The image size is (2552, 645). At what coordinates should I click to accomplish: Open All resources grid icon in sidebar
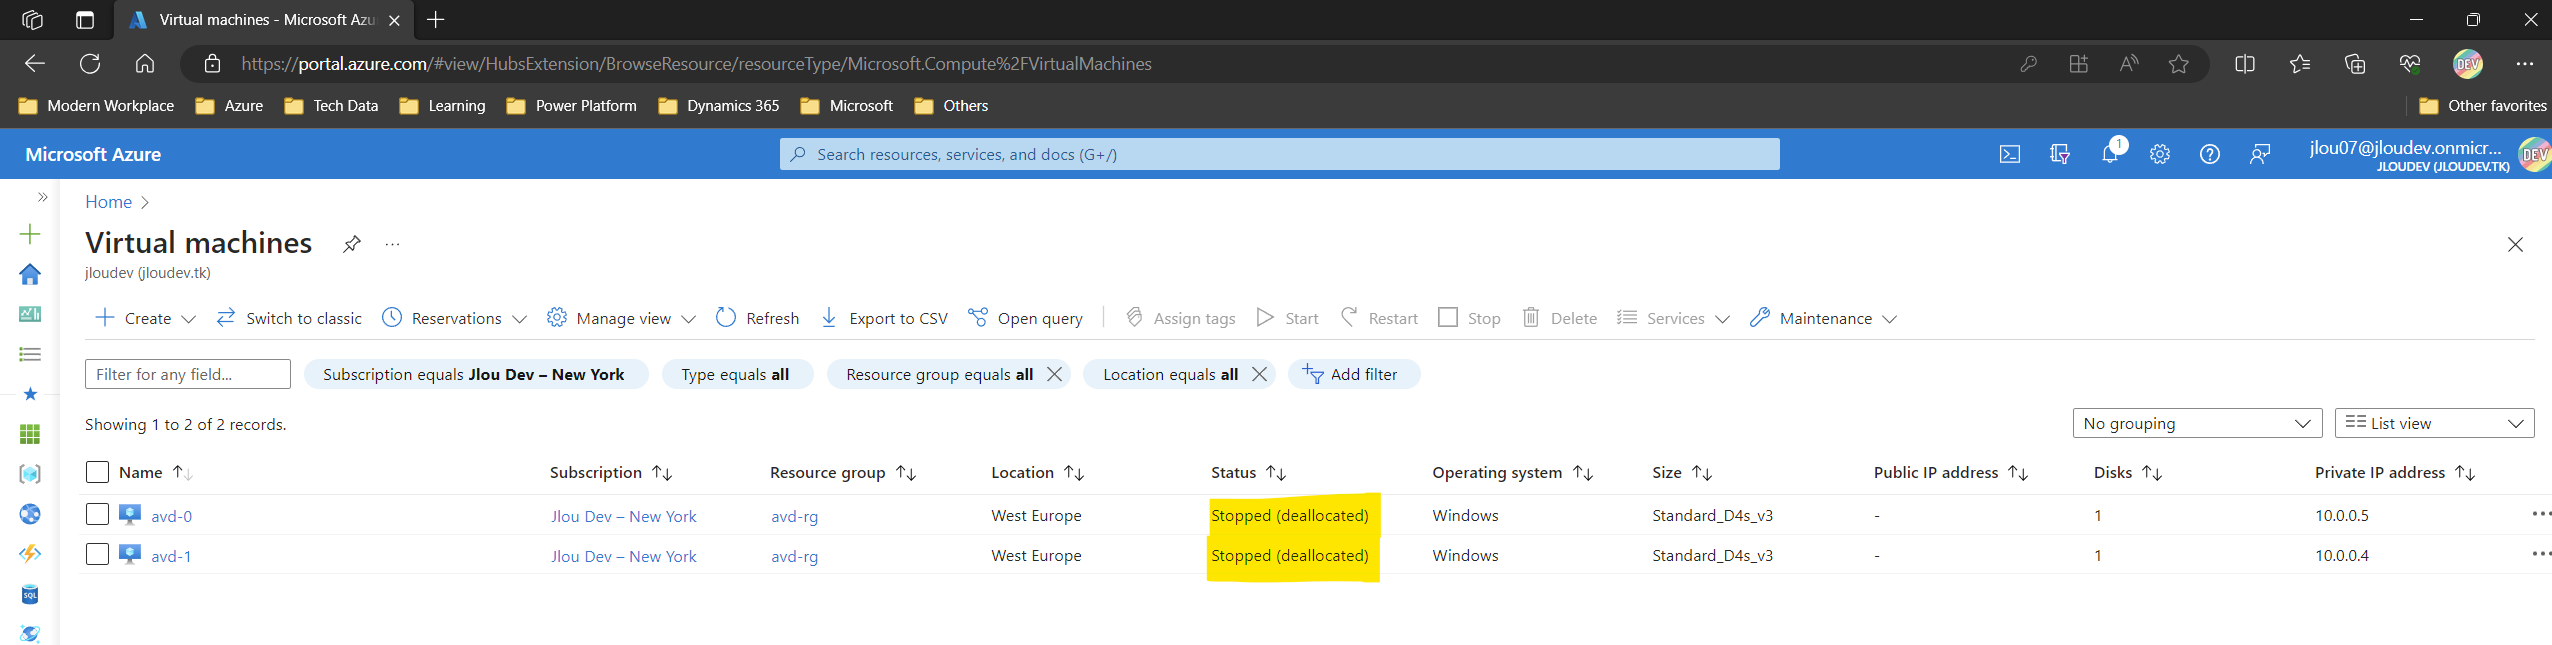tap(30, 434)
